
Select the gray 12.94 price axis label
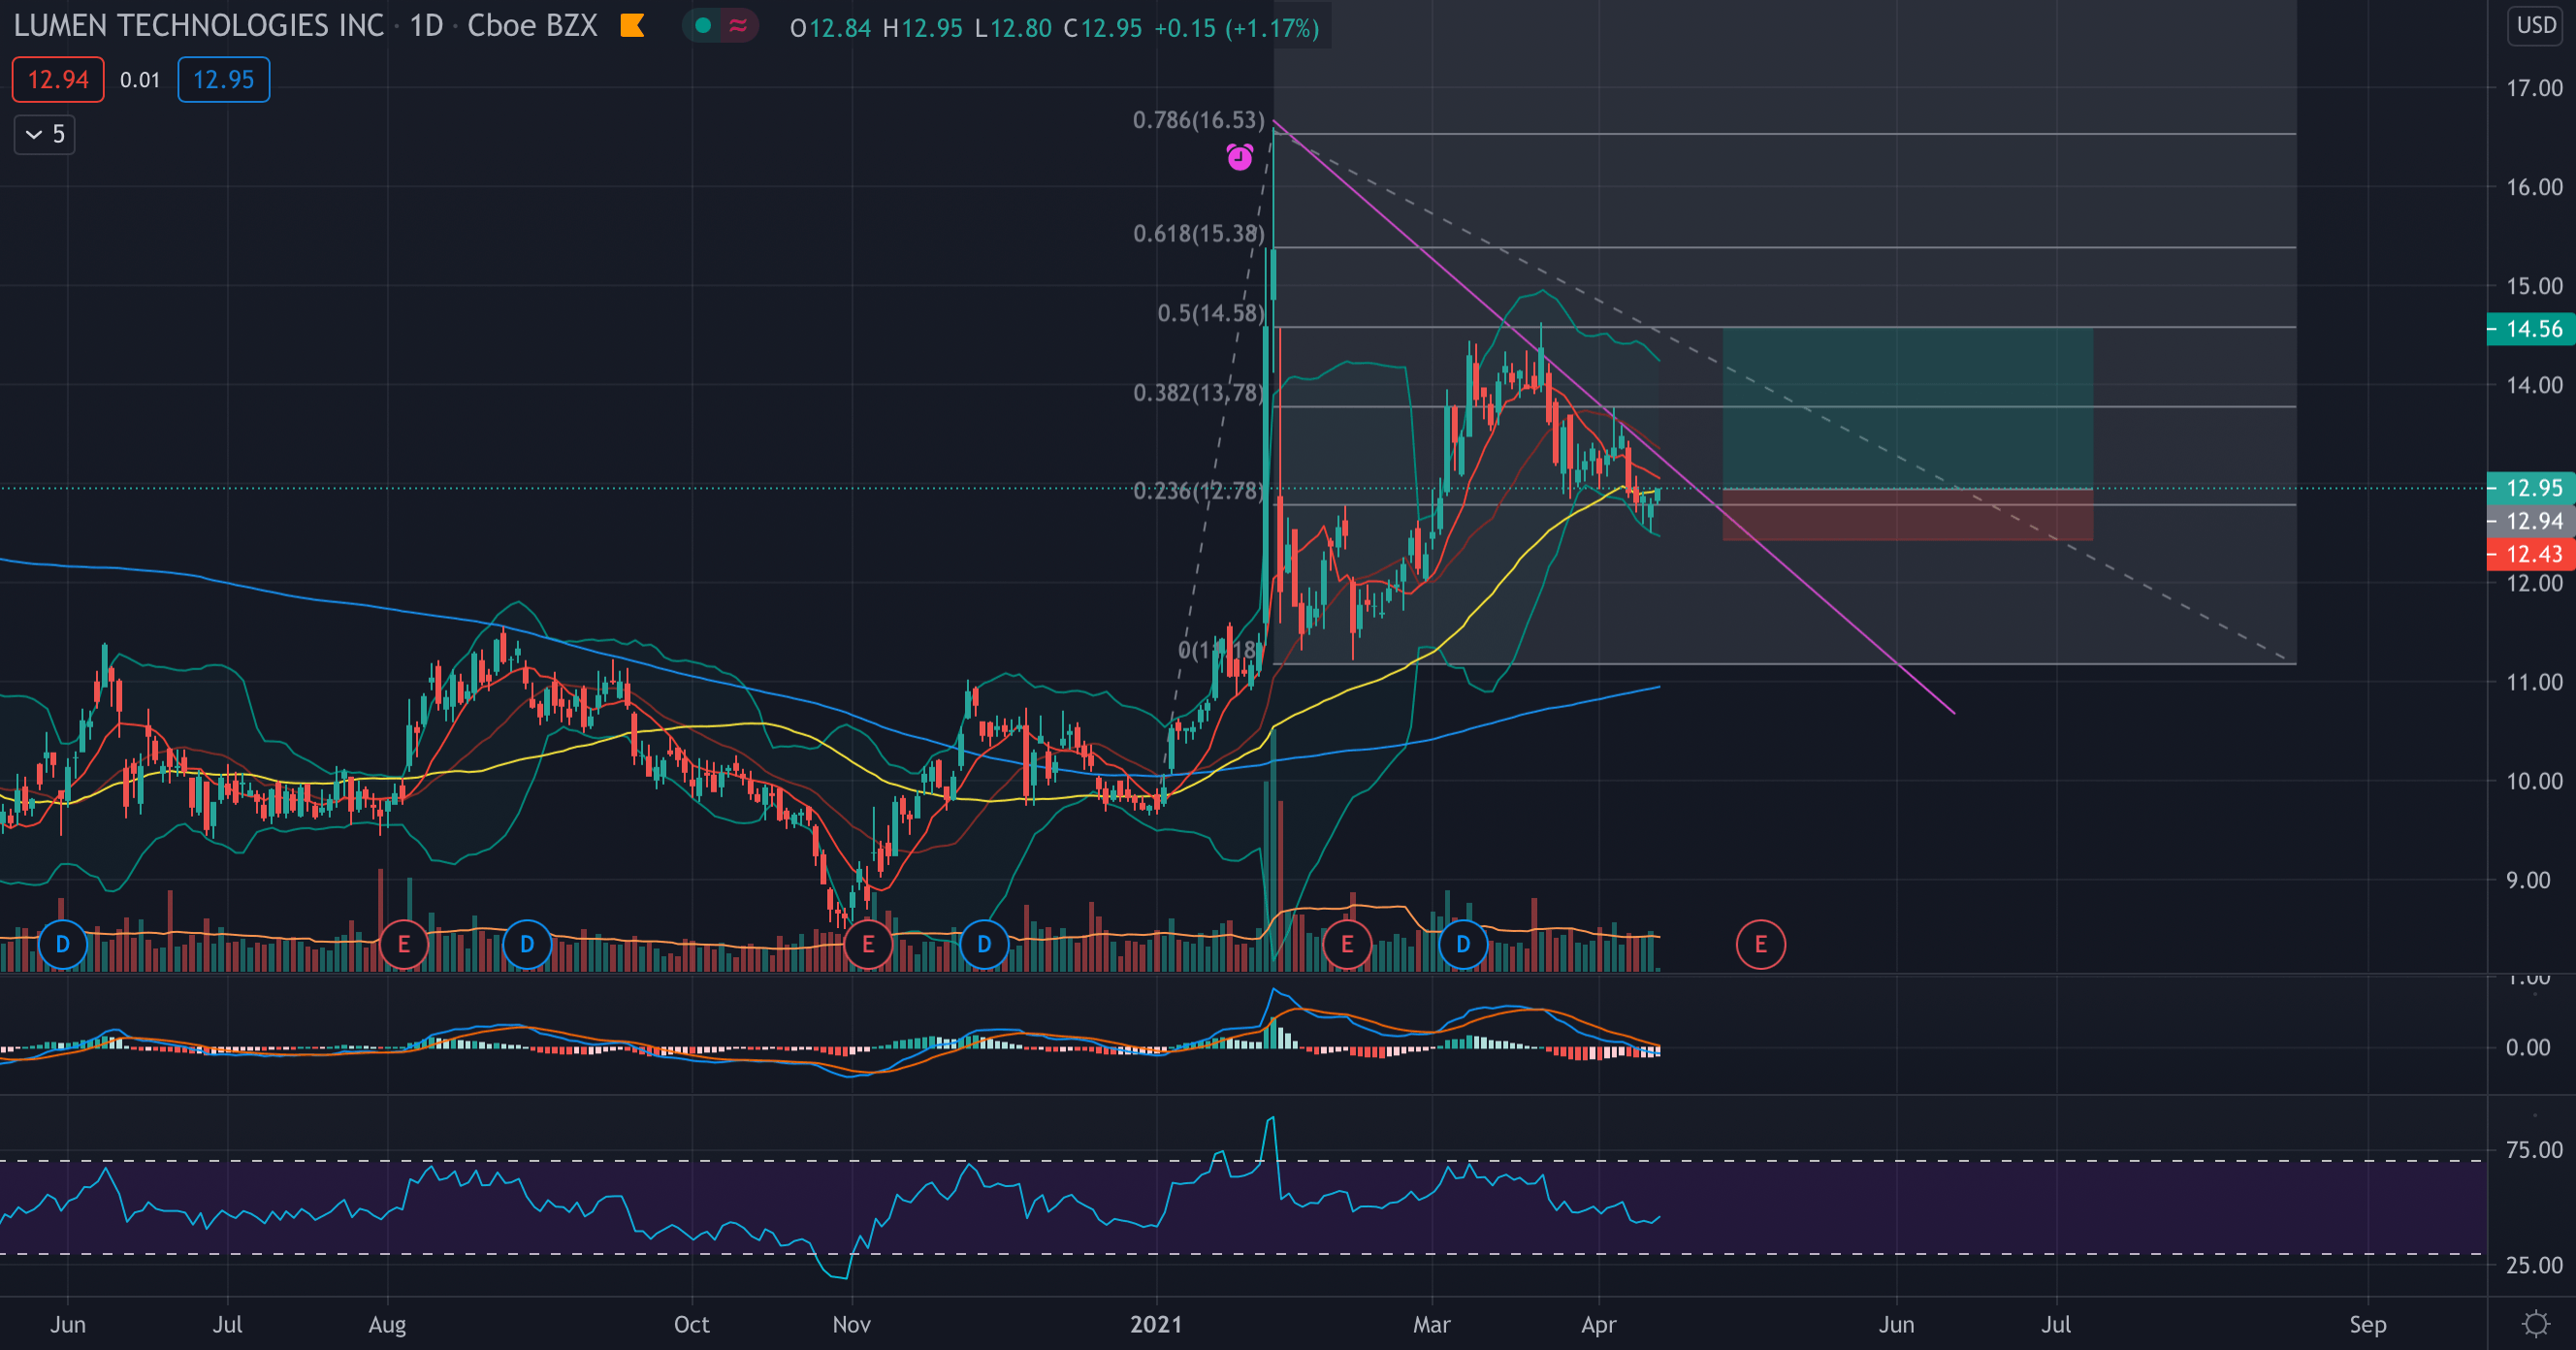[x=2531, y=521]
